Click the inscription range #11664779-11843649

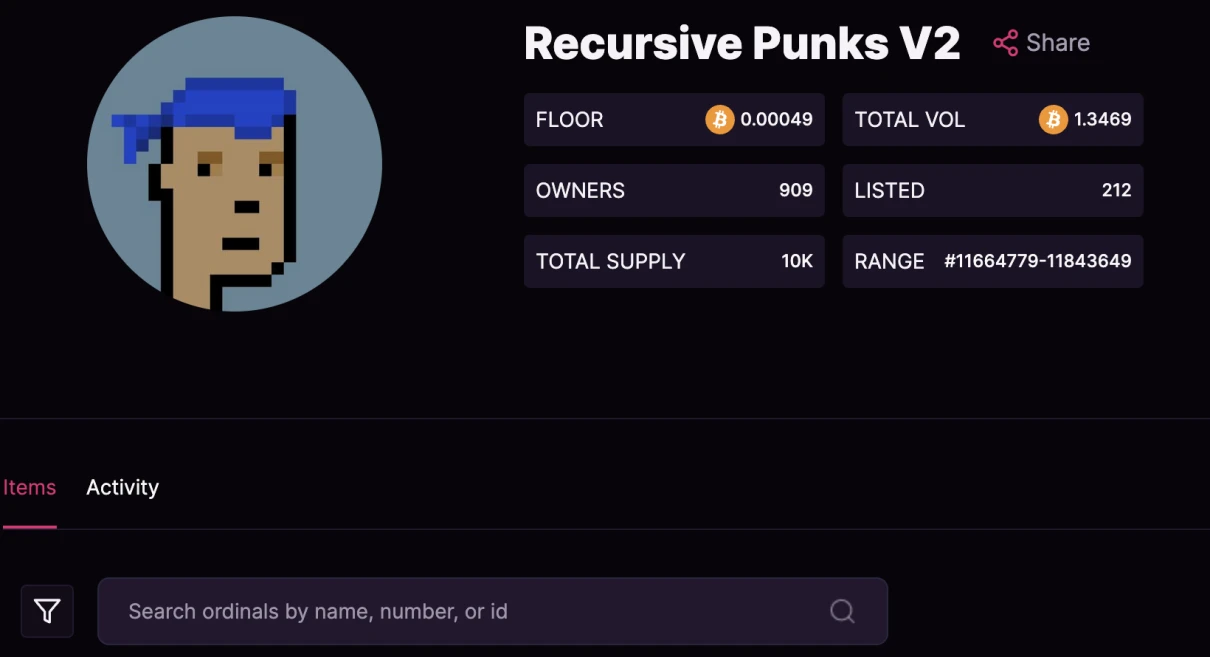click(1037, 262)
